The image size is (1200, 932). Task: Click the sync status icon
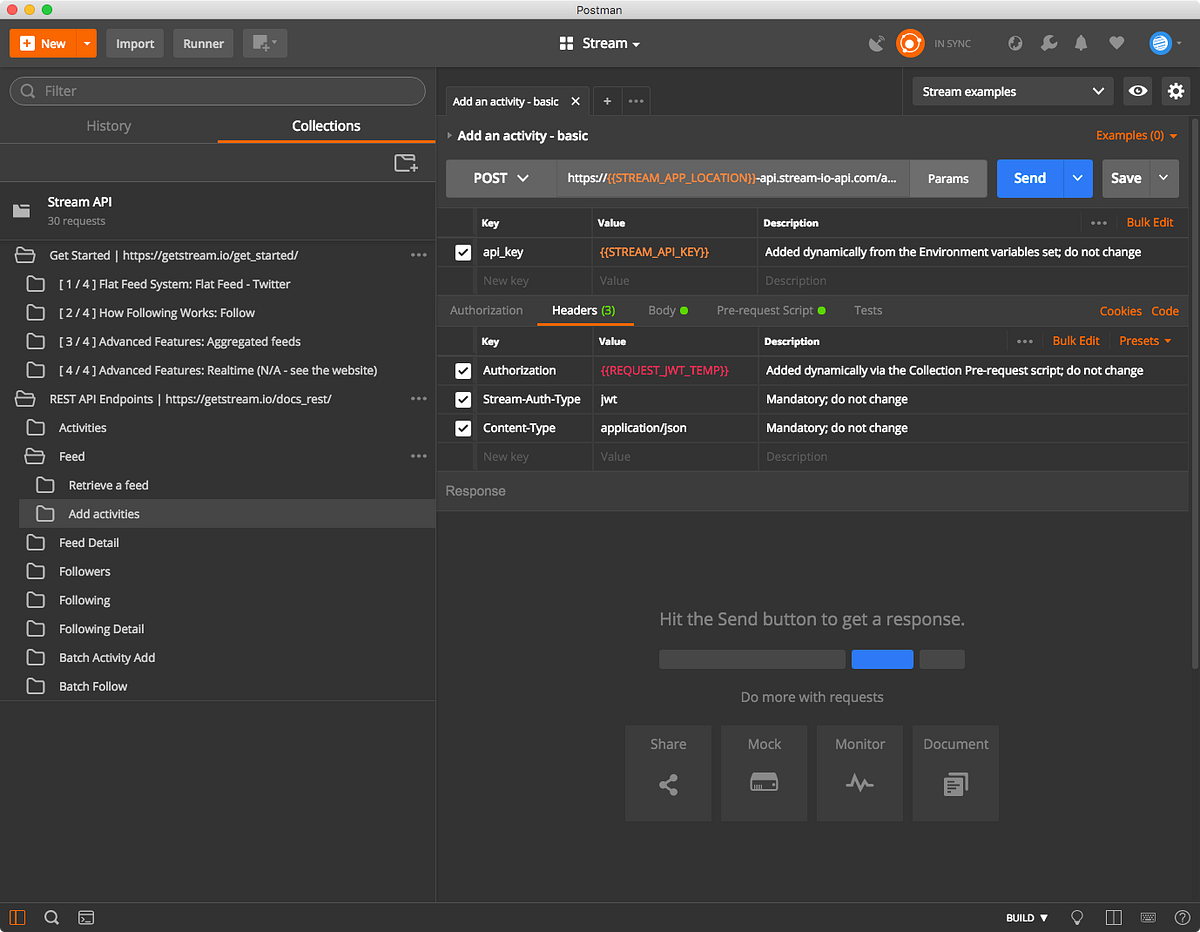tap(910, 43)
